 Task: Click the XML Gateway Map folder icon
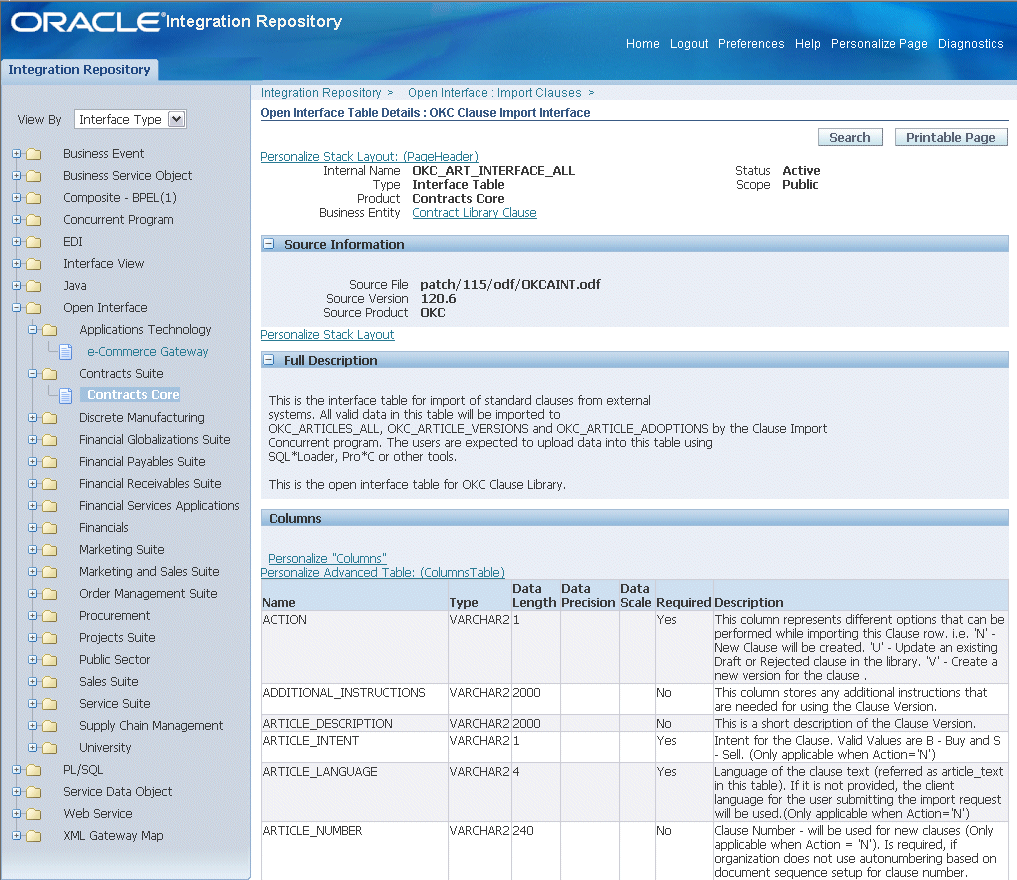coord(34,837)
